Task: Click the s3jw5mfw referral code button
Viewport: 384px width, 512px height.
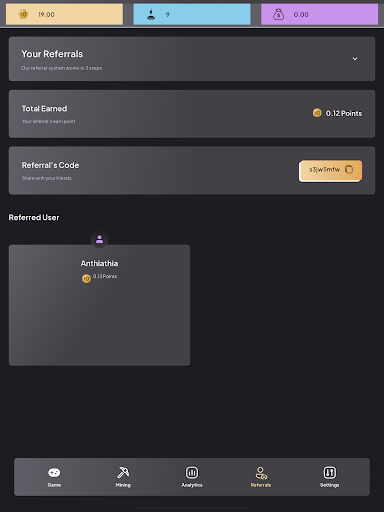Action: point(330,170)
